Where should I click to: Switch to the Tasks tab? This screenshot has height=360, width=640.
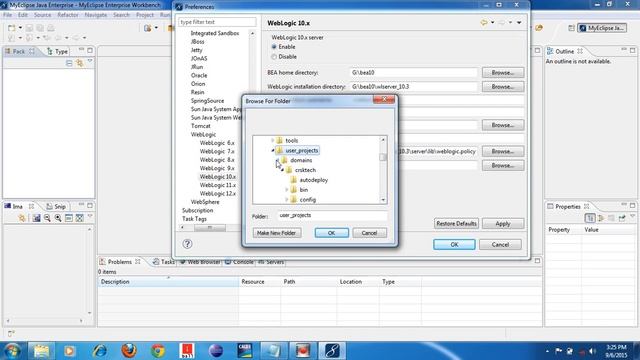[x=164, y=262]
